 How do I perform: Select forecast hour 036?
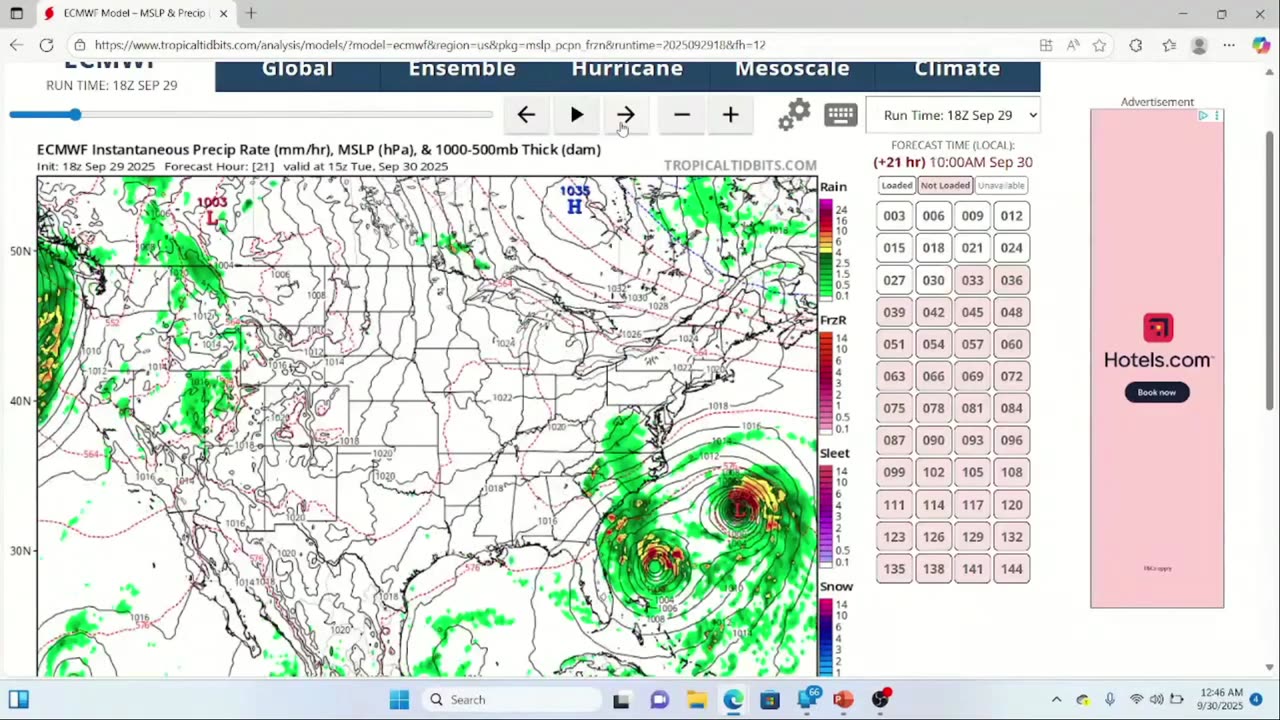pyautogui.click(x=1011, y=280)
